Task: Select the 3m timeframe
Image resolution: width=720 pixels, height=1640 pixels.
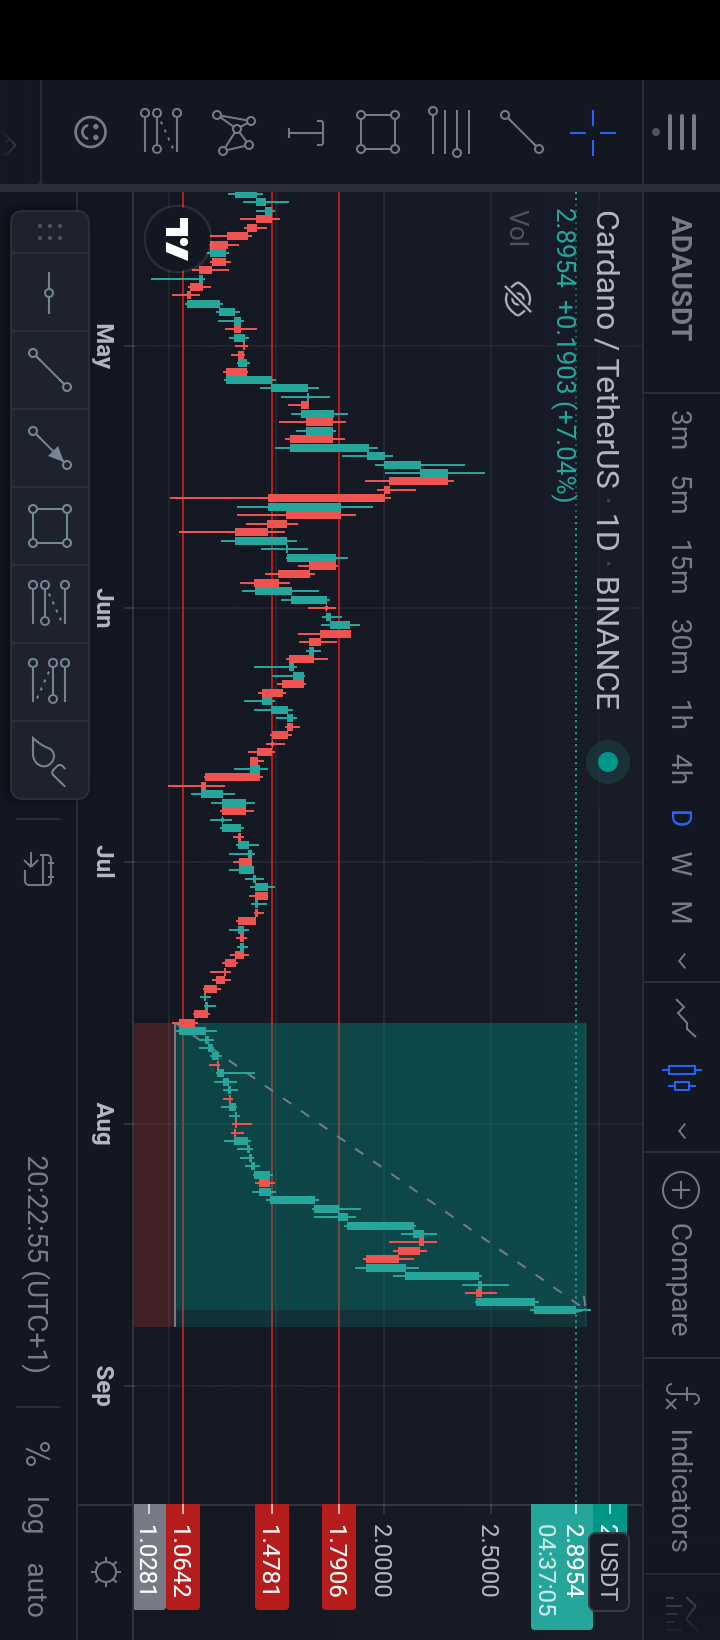Action: 680,429
